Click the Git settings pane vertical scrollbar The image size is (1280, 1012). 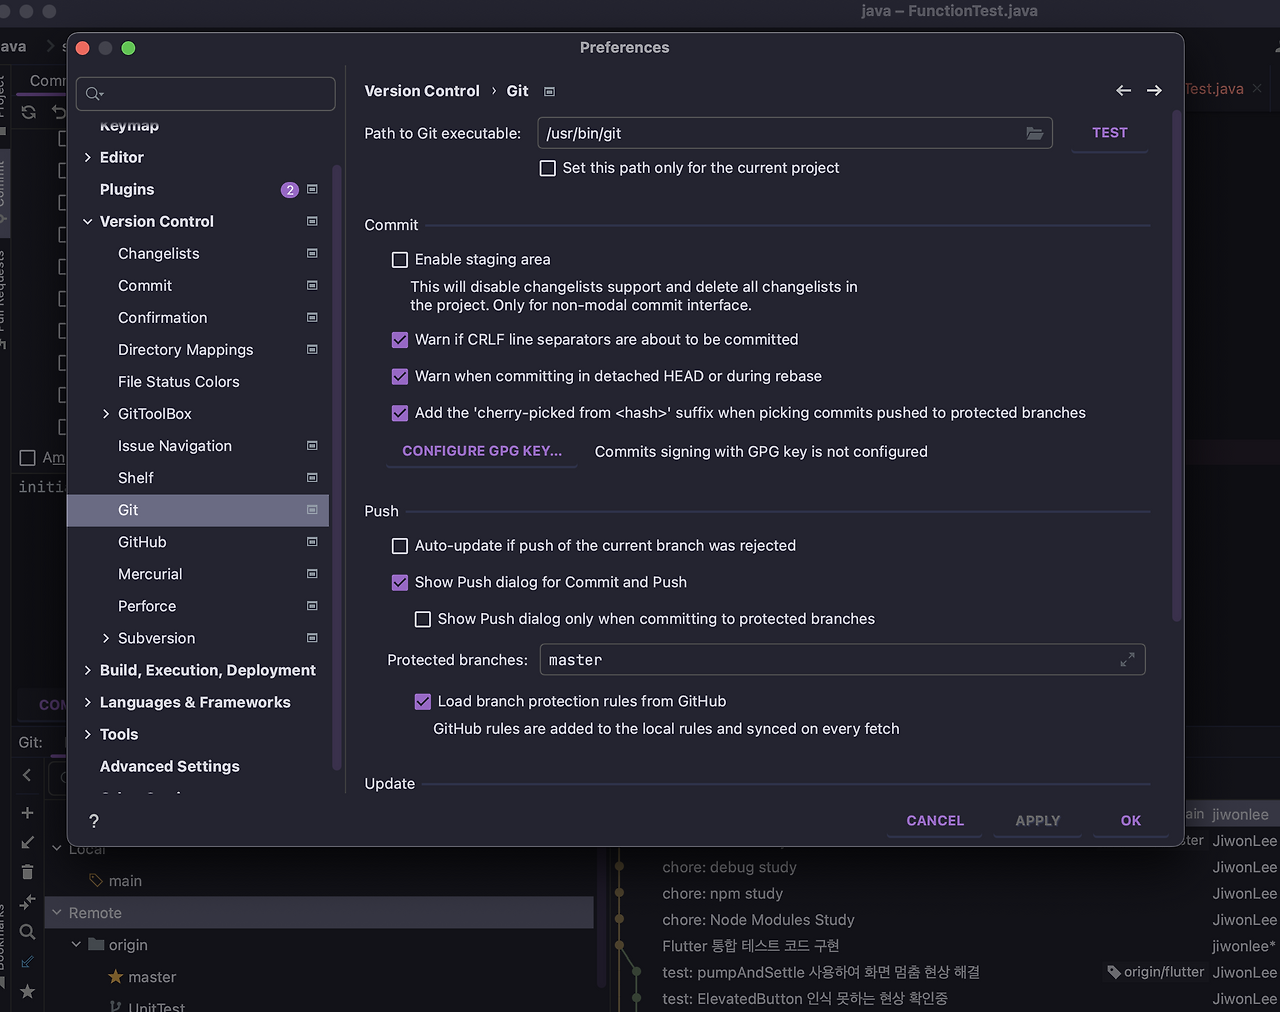tap(1177, 365)
